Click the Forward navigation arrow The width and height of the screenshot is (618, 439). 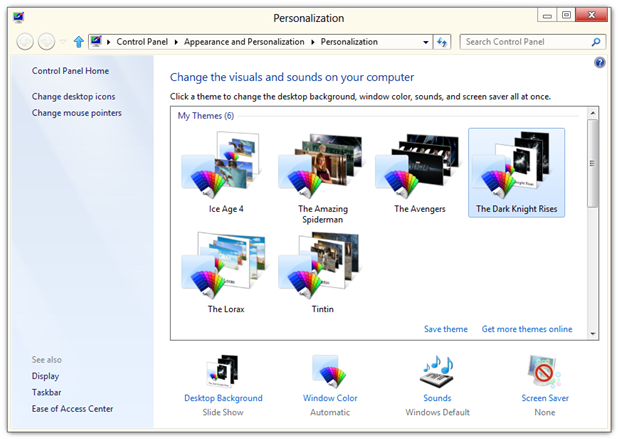pyautogui.click(x=46, y=41)
